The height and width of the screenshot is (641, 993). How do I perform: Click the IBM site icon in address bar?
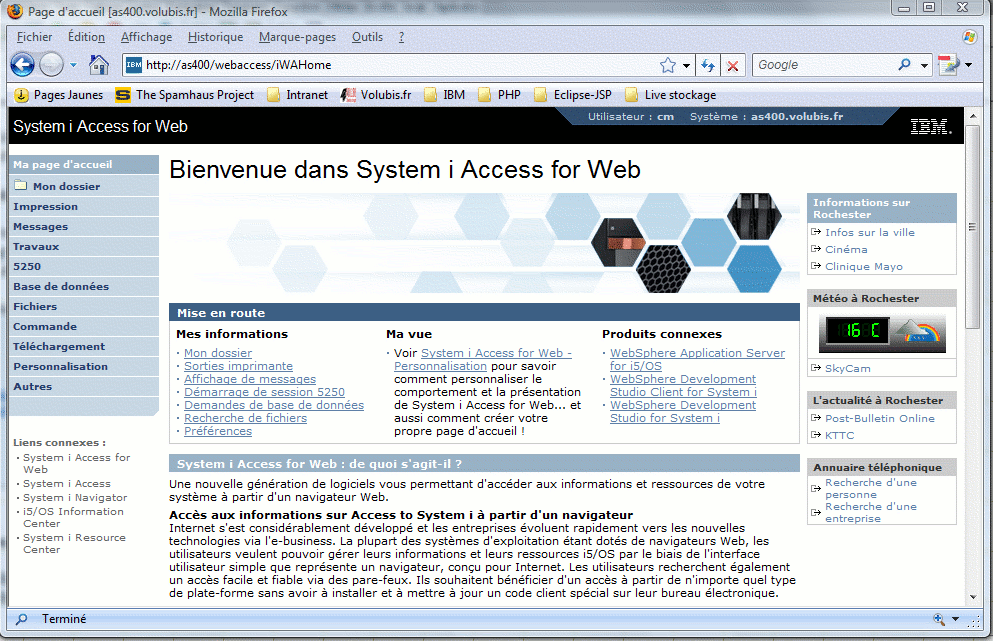134,65
